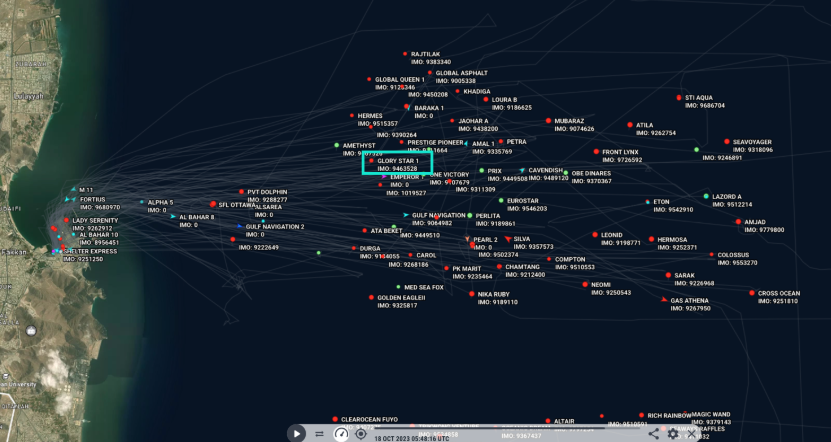Click the DURGA vessel label

click(370, 249)
